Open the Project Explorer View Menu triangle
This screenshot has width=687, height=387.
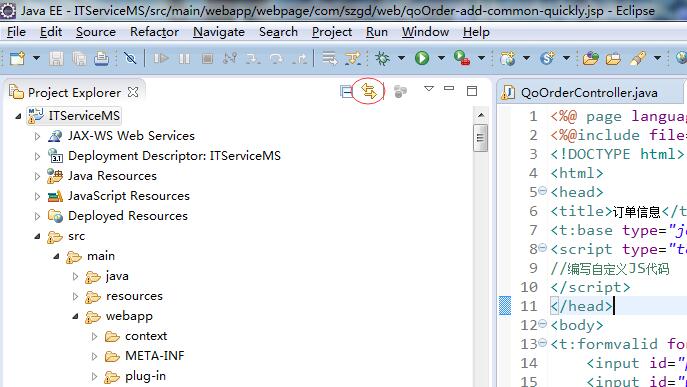coord(429,89)
